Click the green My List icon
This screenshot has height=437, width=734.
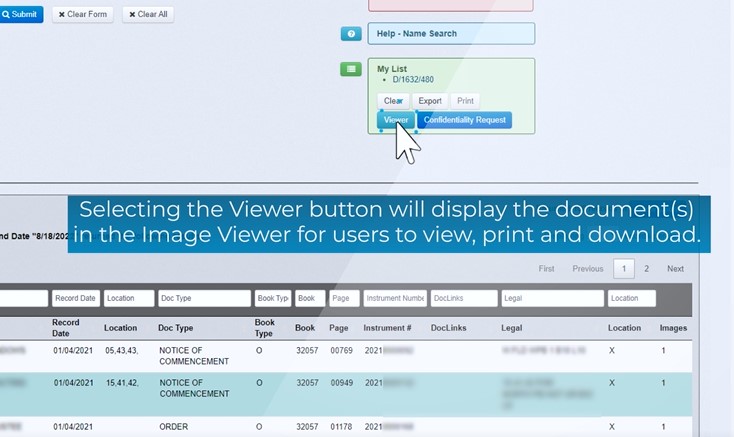[351, 69]
